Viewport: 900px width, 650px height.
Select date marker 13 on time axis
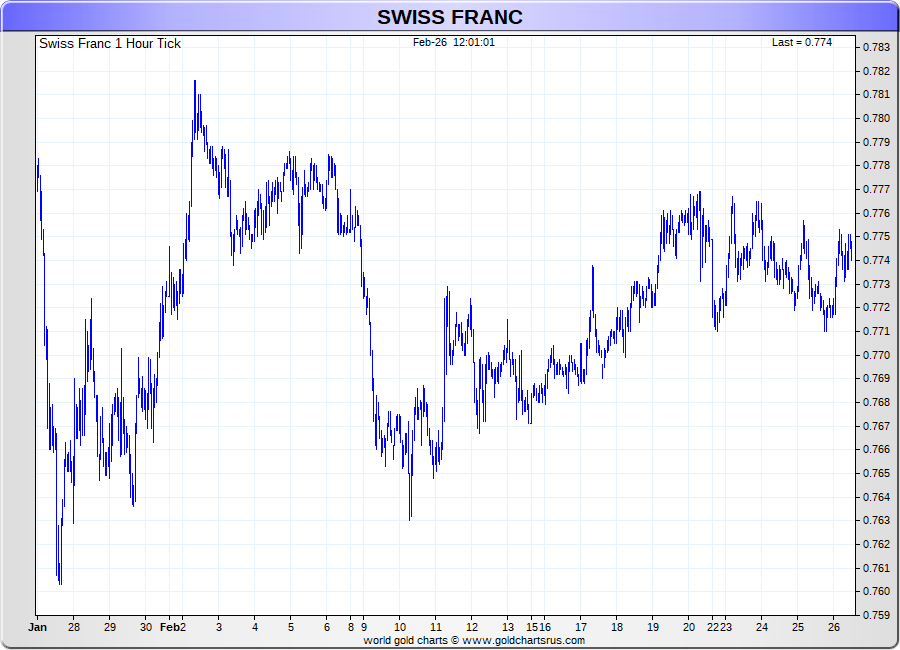tap(508, 627)
